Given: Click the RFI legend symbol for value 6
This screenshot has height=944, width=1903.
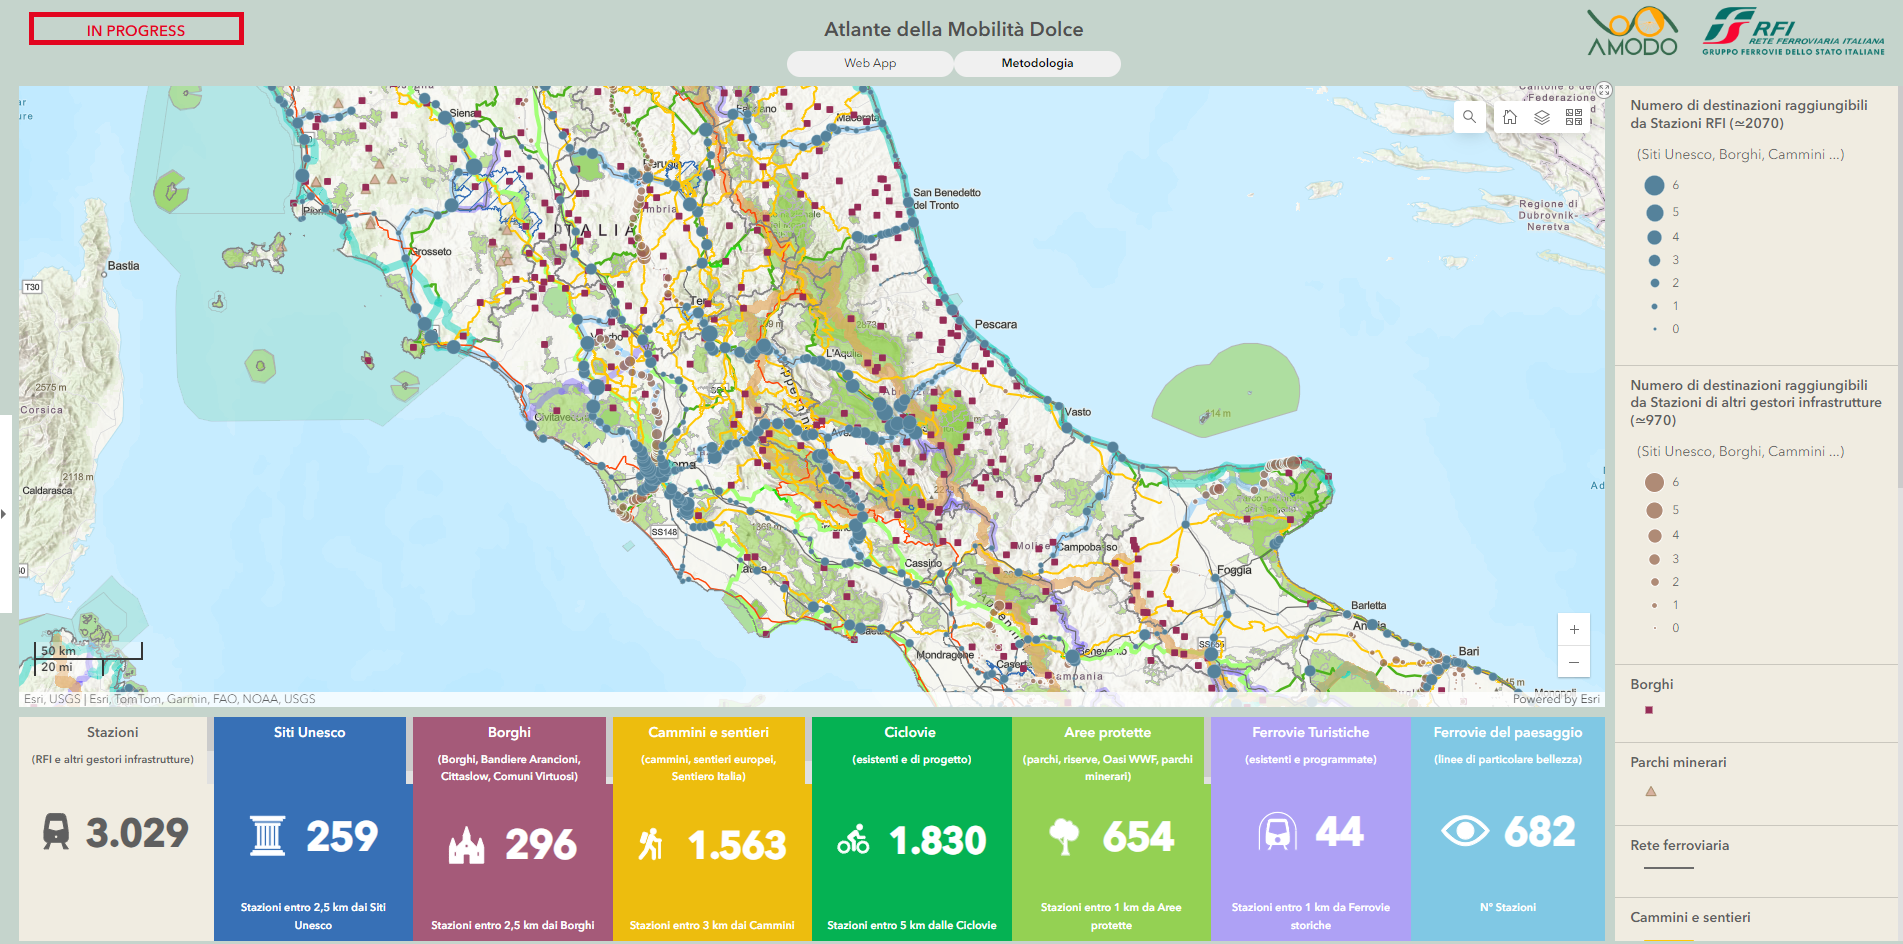Looking at the screenshot, I should coord(1654,185).
